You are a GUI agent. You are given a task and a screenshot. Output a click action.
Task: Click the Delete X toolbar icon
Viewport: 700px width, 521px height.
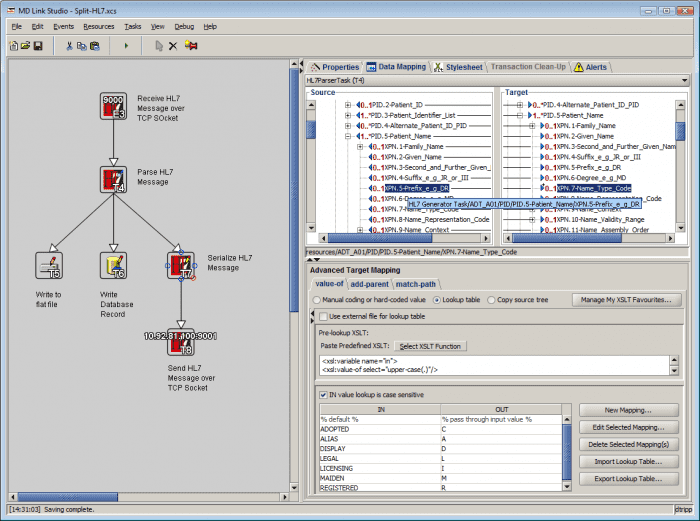173,46
